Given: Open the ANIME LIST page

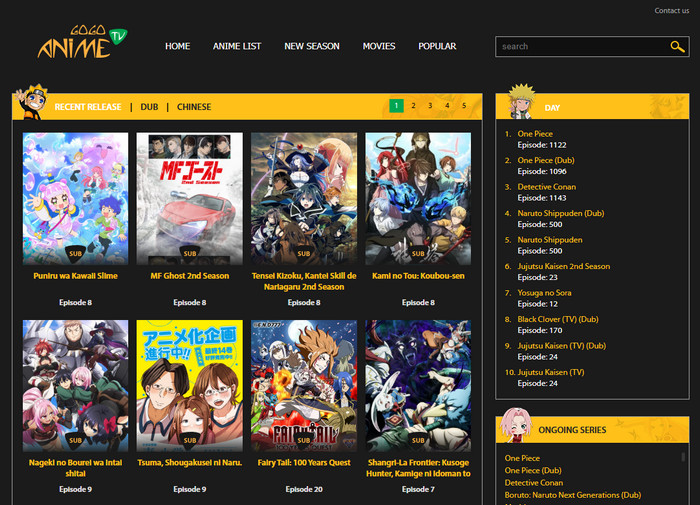Looking at the screenshot, I should click(237, 46).
